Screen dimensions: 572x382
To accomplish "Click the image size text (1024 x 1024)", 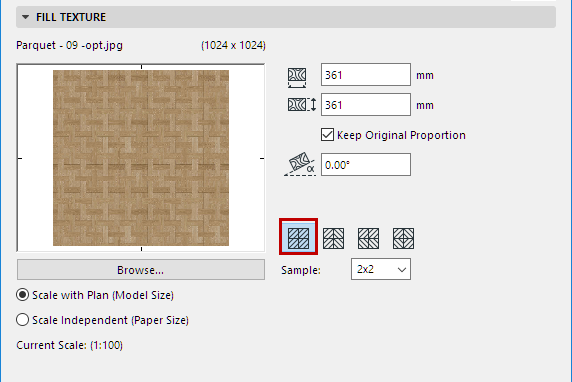I will click(233, 46).
